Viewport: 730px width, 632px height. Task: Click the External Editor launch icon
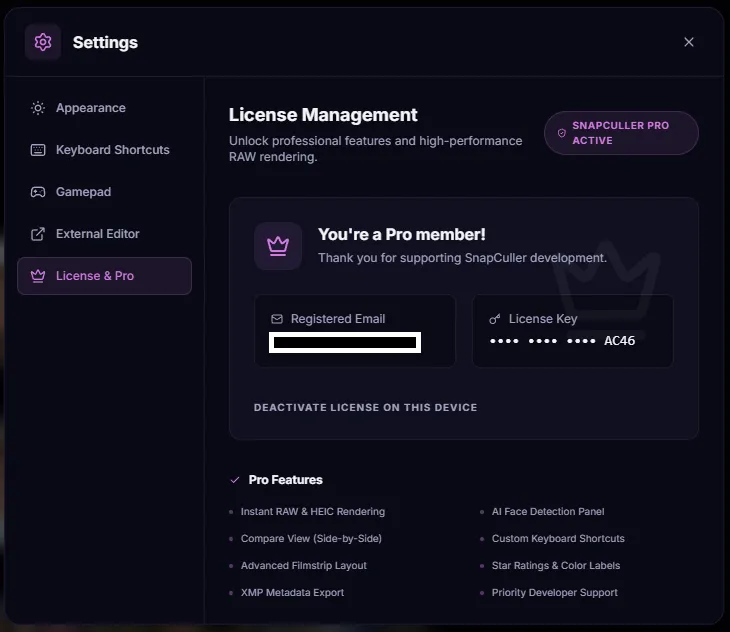(x=38, y=234)
